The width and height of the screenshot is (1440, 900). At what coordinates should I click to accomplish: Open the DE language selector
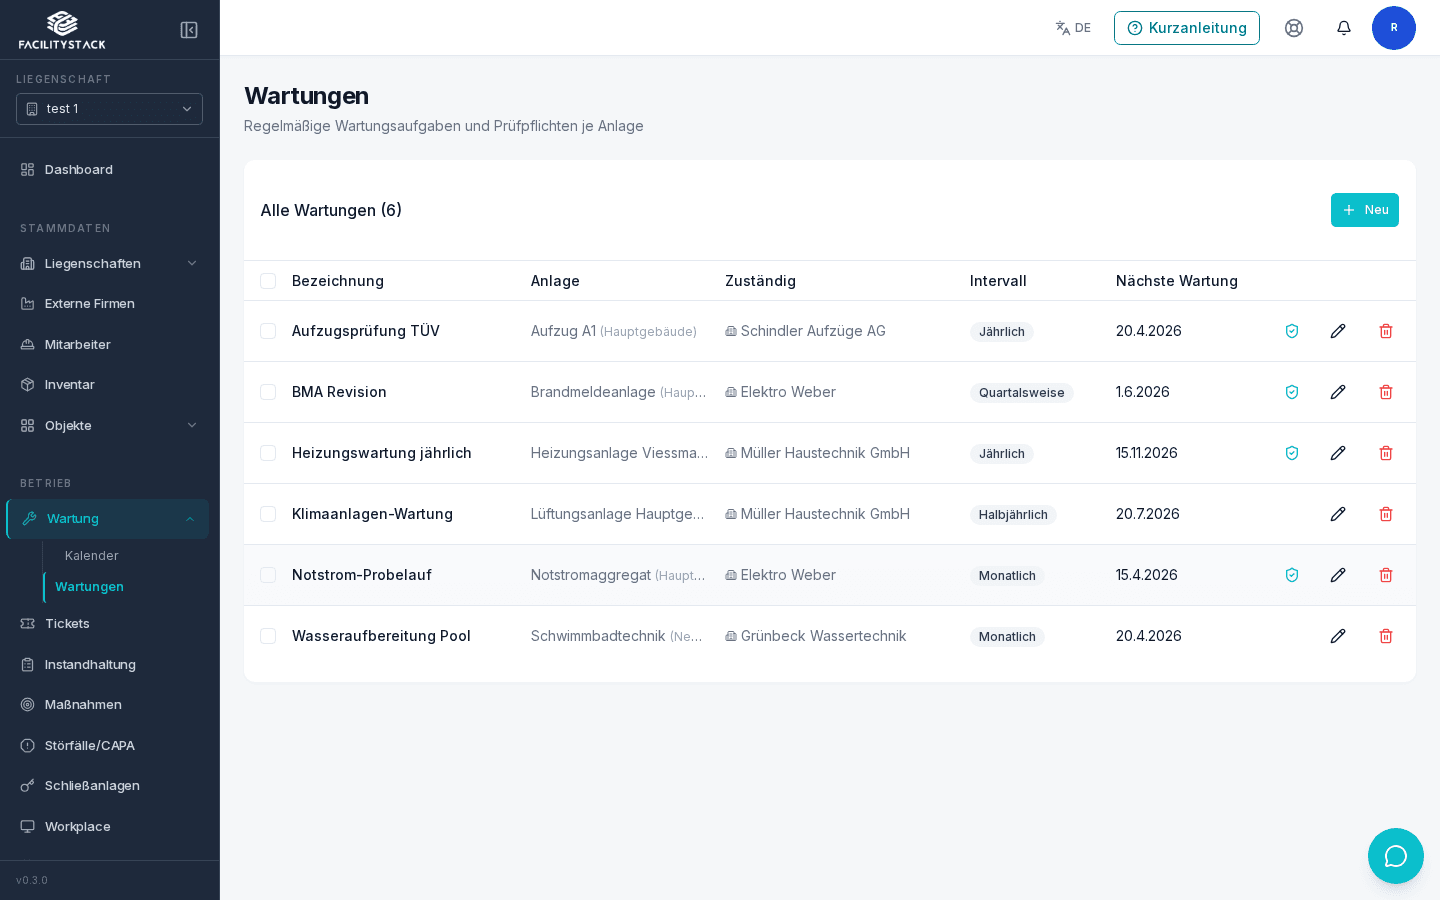click(x=1073, y=28)
